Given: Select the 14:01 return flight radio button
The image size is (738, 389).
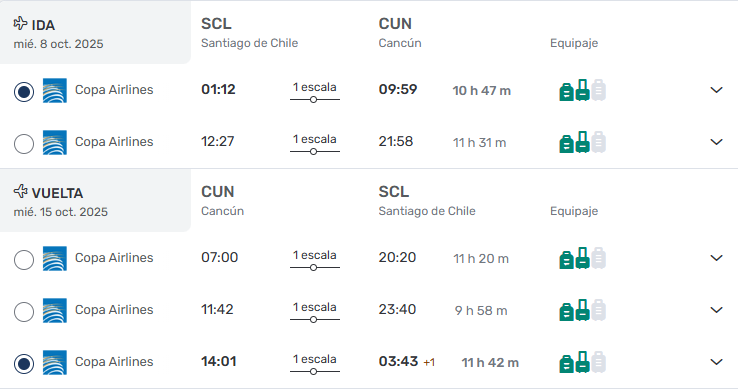Looking at the screenshot, I should pos(24,364).
